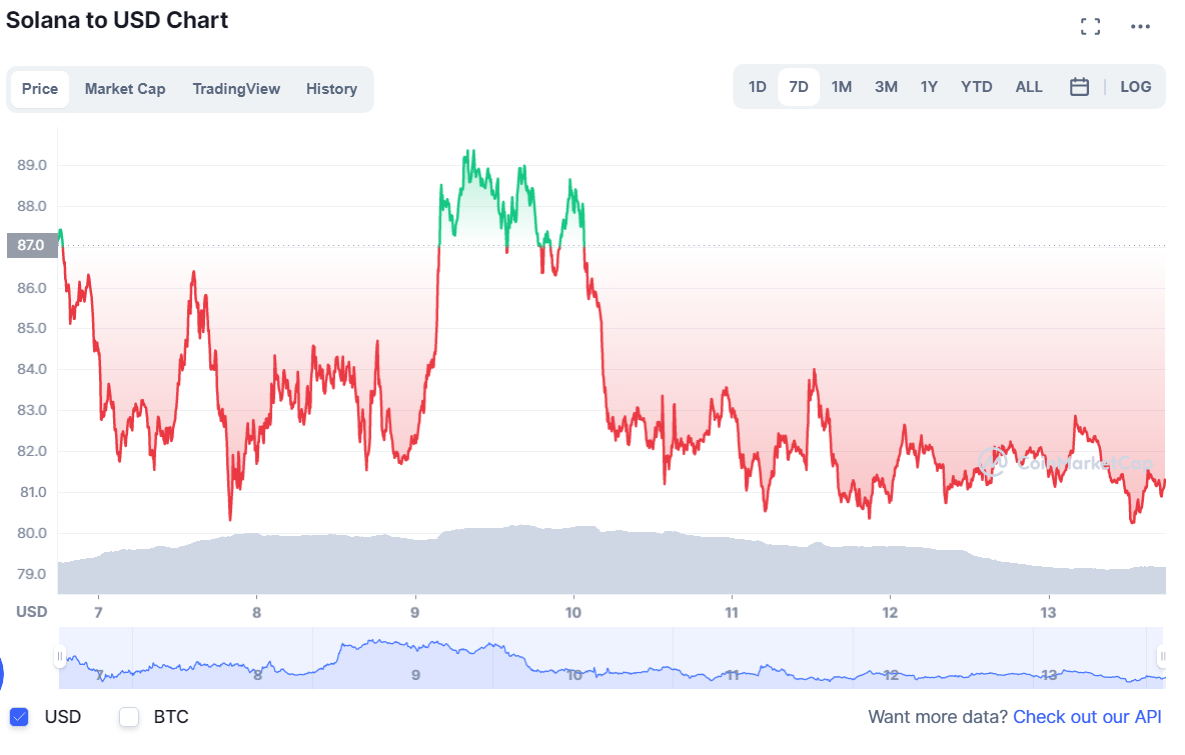This screenshot has height=755, width=1185.
Task: Click the Solana to USD Chart heading
Action: pyautogui.click(x=116, y=20)
